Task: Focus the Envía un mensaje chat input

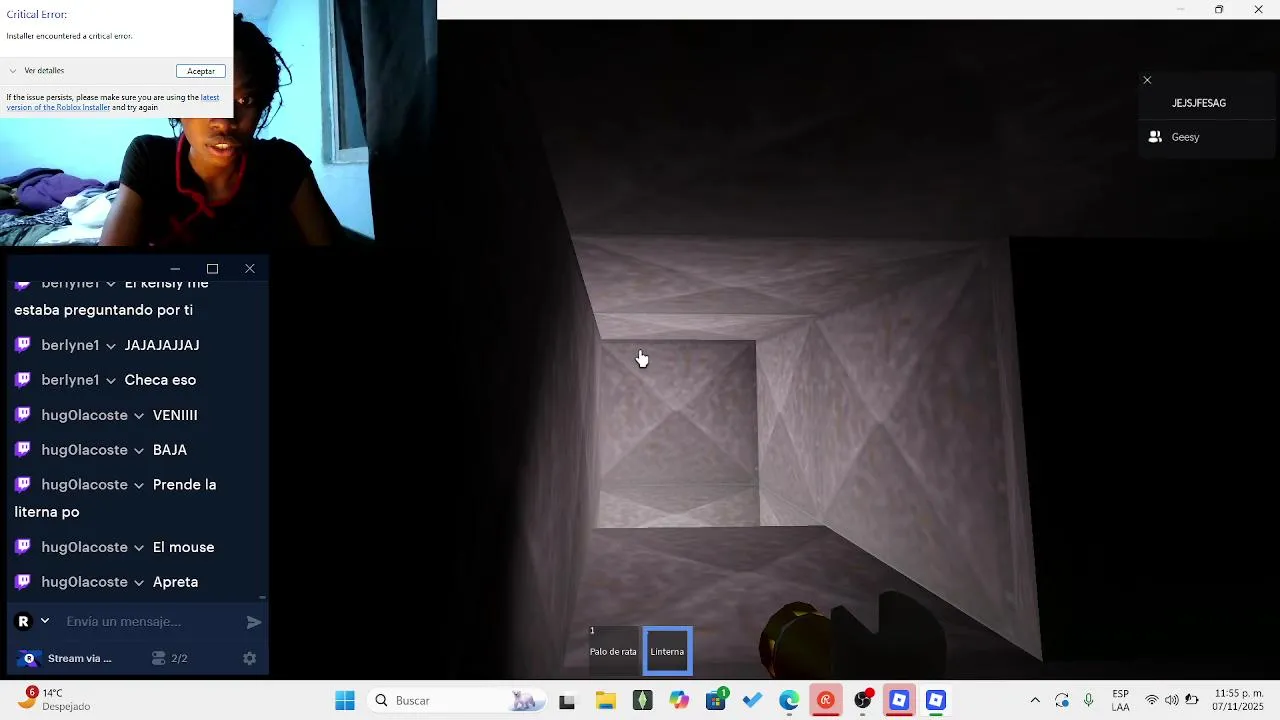Action: [150, 622]
